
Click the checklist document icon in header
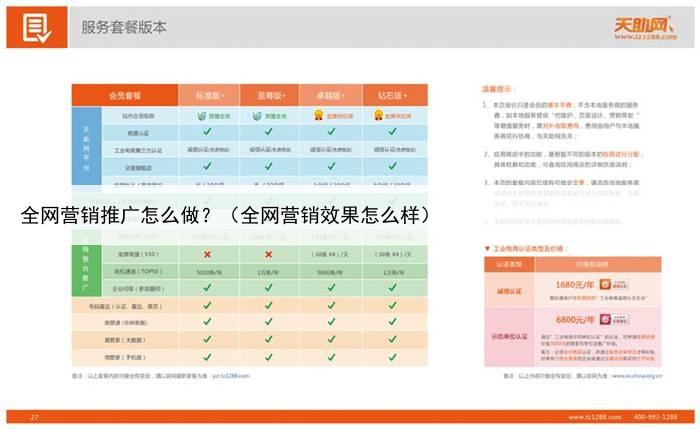pos(37,27)
